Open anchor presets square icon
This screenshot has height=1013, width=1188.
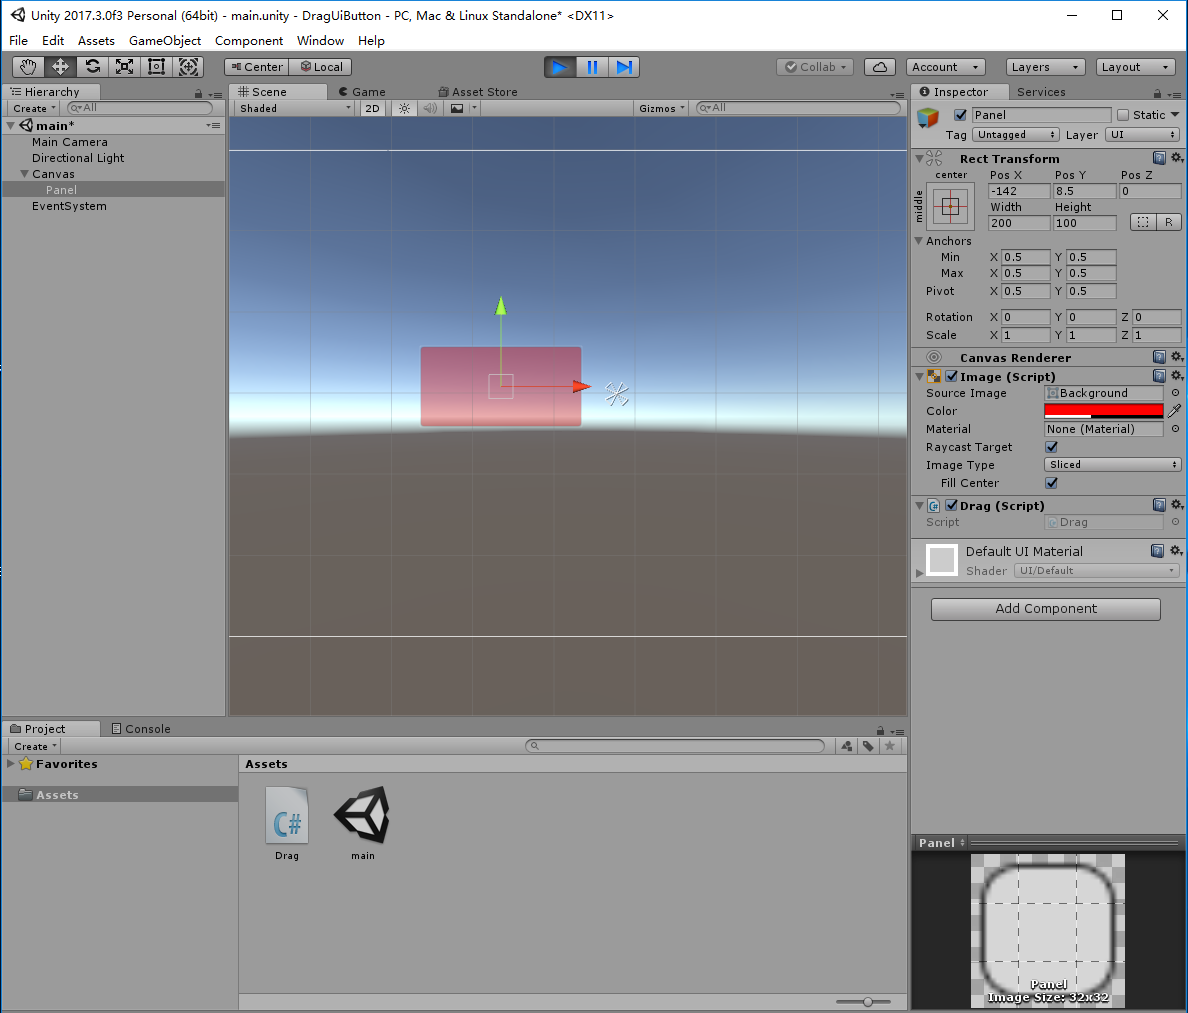[x=951, y=206]
